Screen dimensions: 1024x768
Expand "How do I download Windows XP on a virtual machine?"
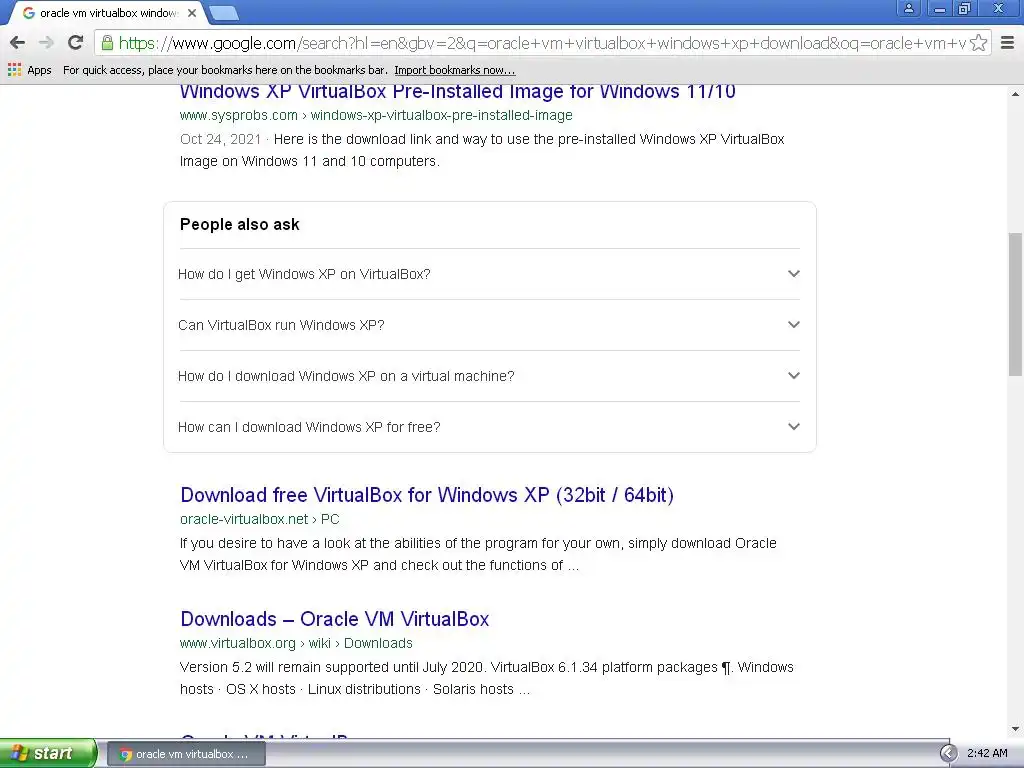pyautogui.click(x=489, y=376)
